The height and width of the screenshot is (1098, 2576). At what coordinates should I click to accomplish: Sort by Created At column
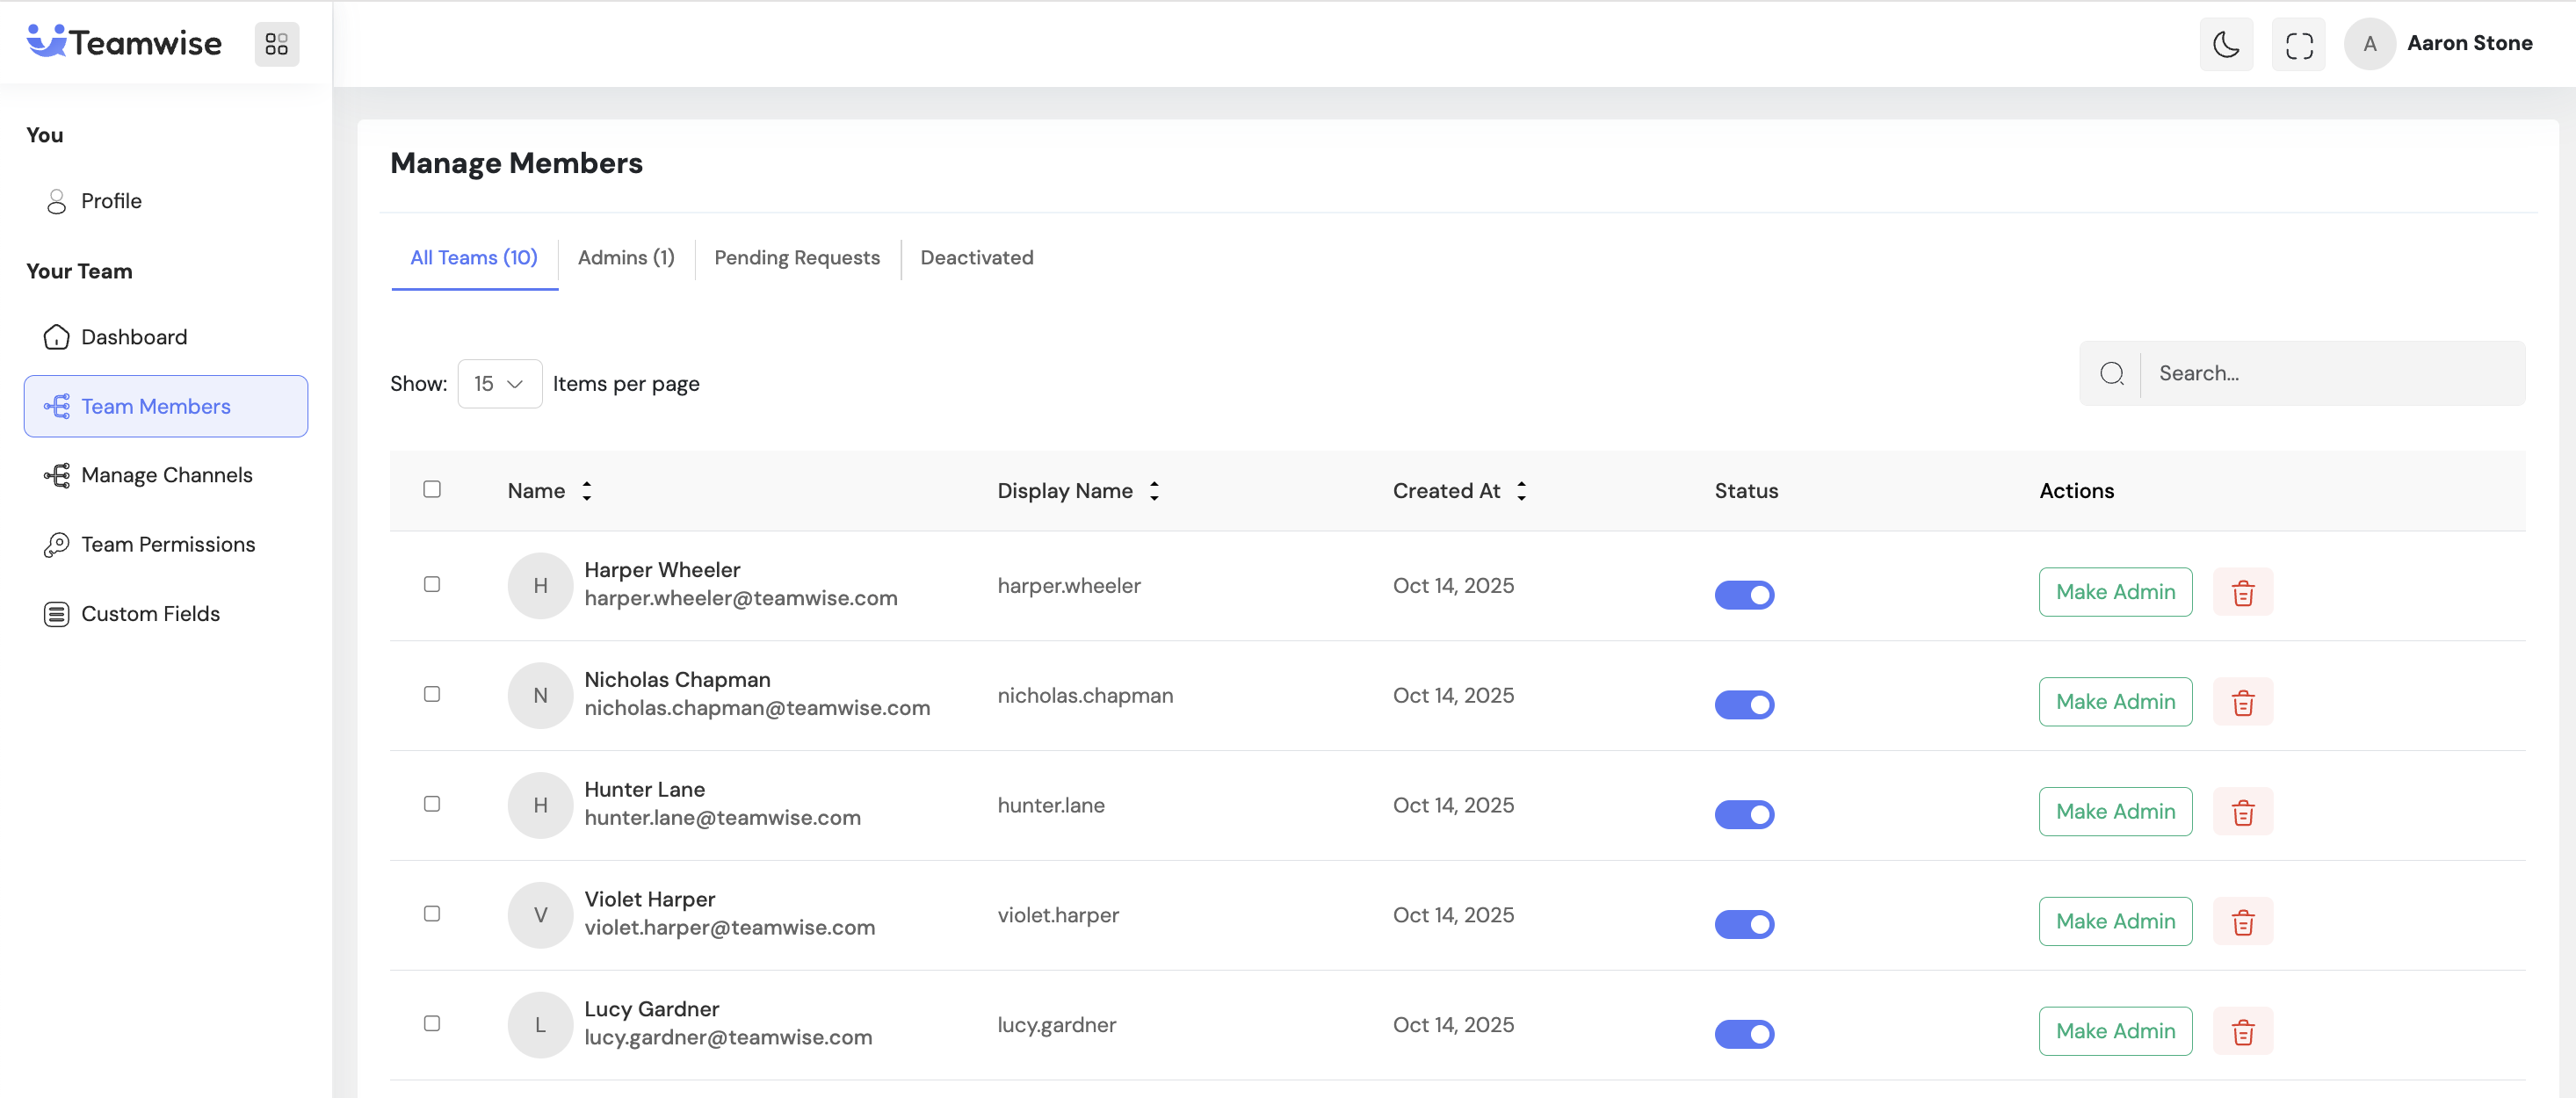[x=1521, y=491]
